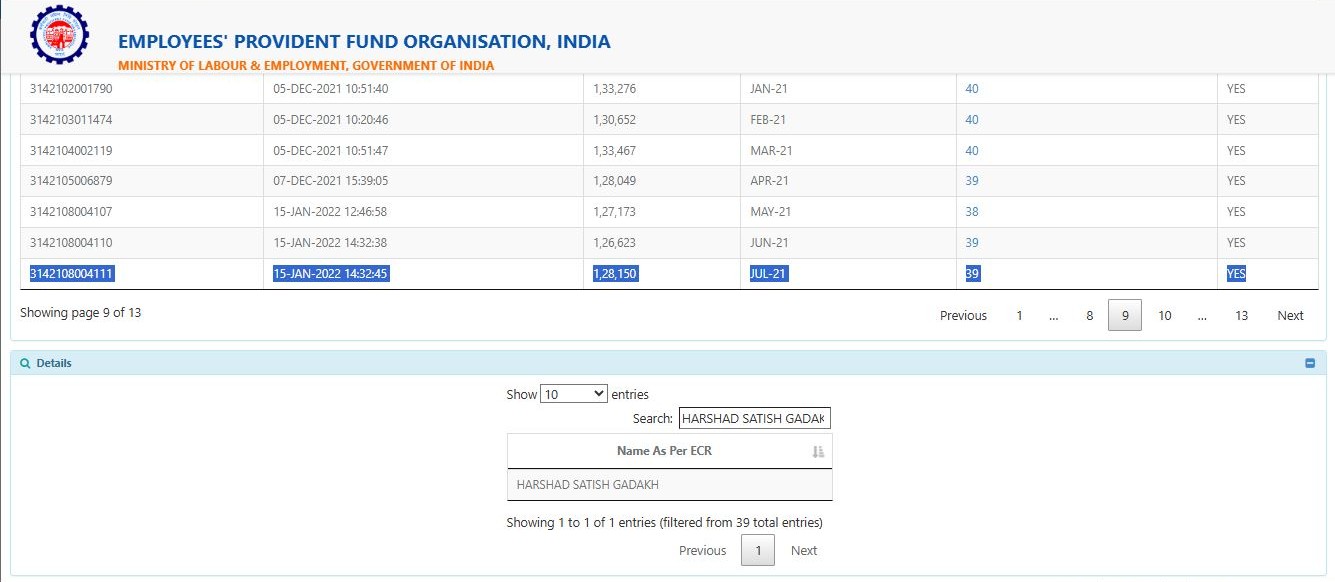This screenshot has width=1335, height=582.
Task: Open member count 39 link for APR-21
Action: point(971,181)
